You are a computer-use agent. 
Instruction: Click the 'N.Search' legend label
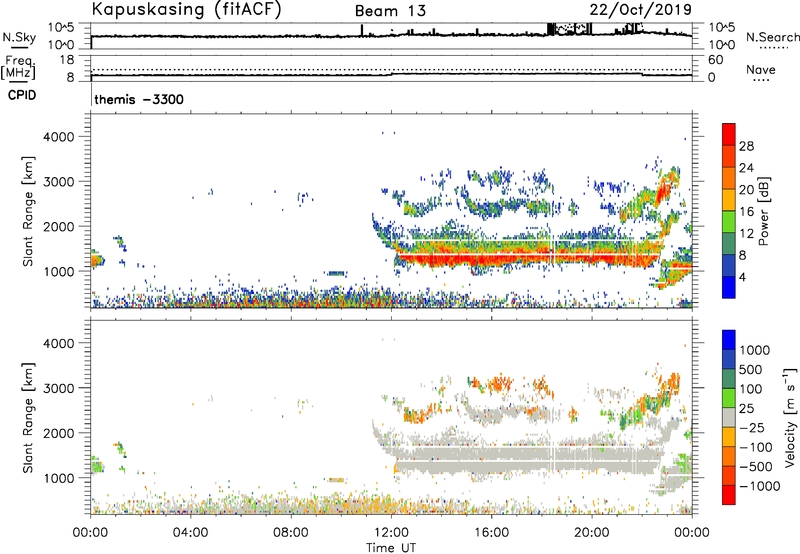point(772,37)
